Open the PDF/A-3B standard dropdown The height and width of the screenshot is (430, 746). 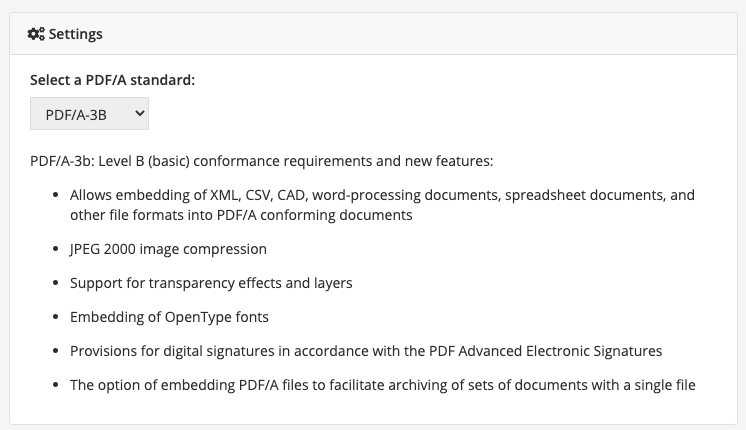pyautogui.click(x=88, y=114)
